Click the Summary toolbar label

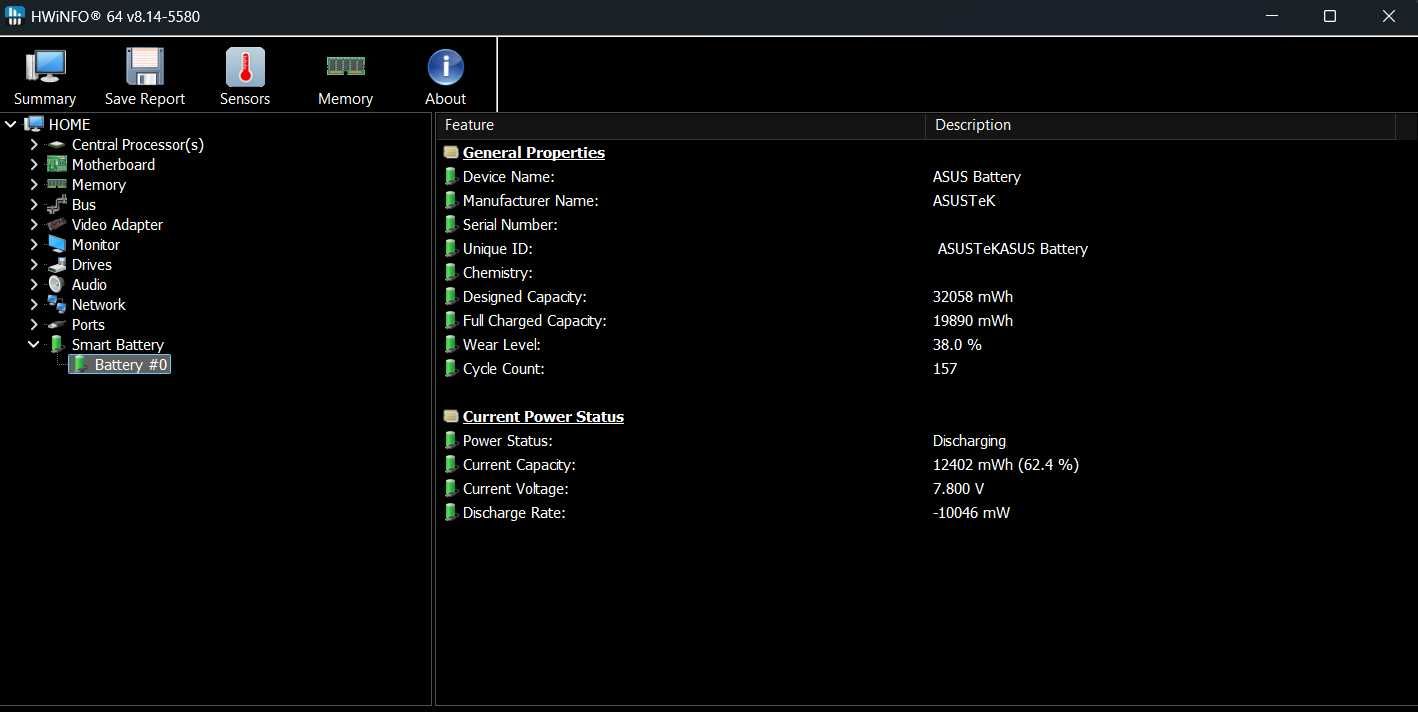click(x=45, y=98)
